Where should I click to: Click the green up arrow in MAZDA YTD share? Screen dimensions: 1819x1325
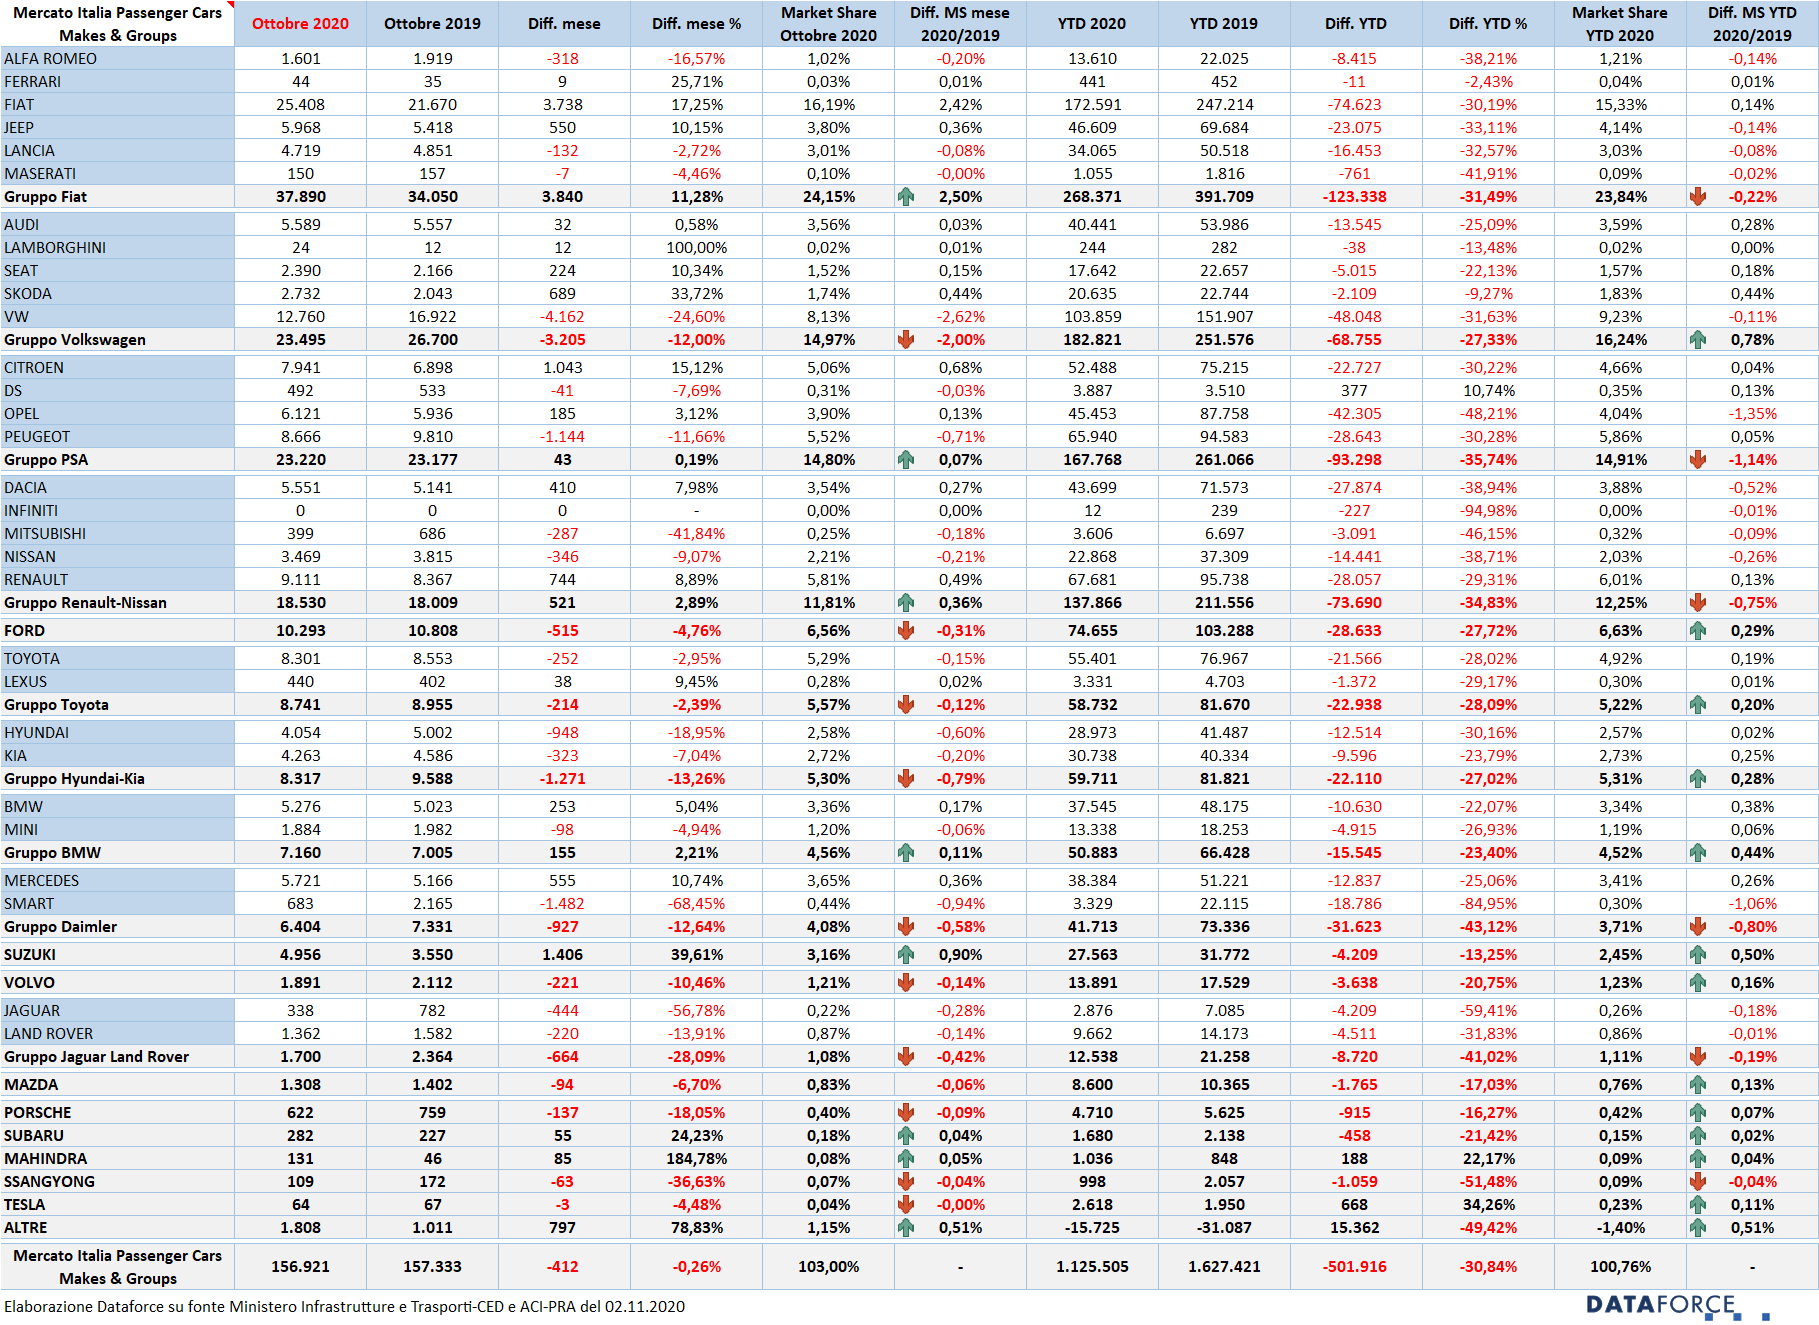click(x=1698, y=1085)
